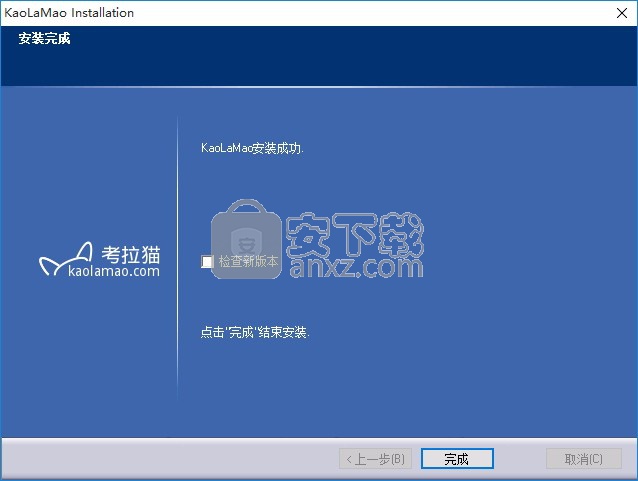Click the KaoLaMao Installation title bar text
This screenshot has width=638, height=481.
pos(69,13)
